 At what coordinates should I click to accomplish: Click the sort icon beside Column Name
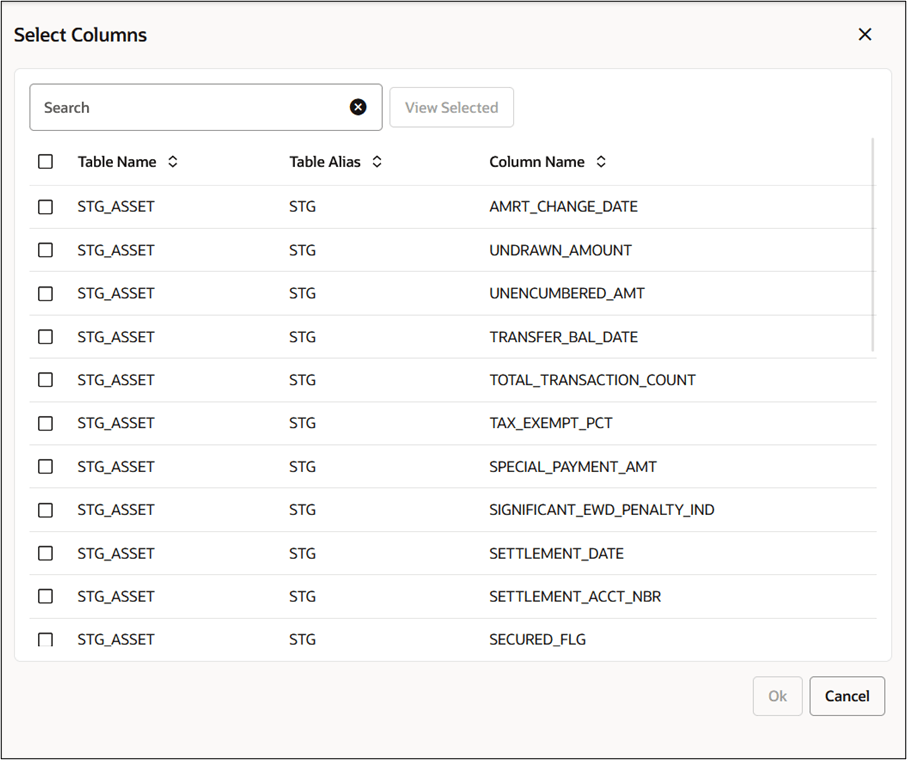600,161
